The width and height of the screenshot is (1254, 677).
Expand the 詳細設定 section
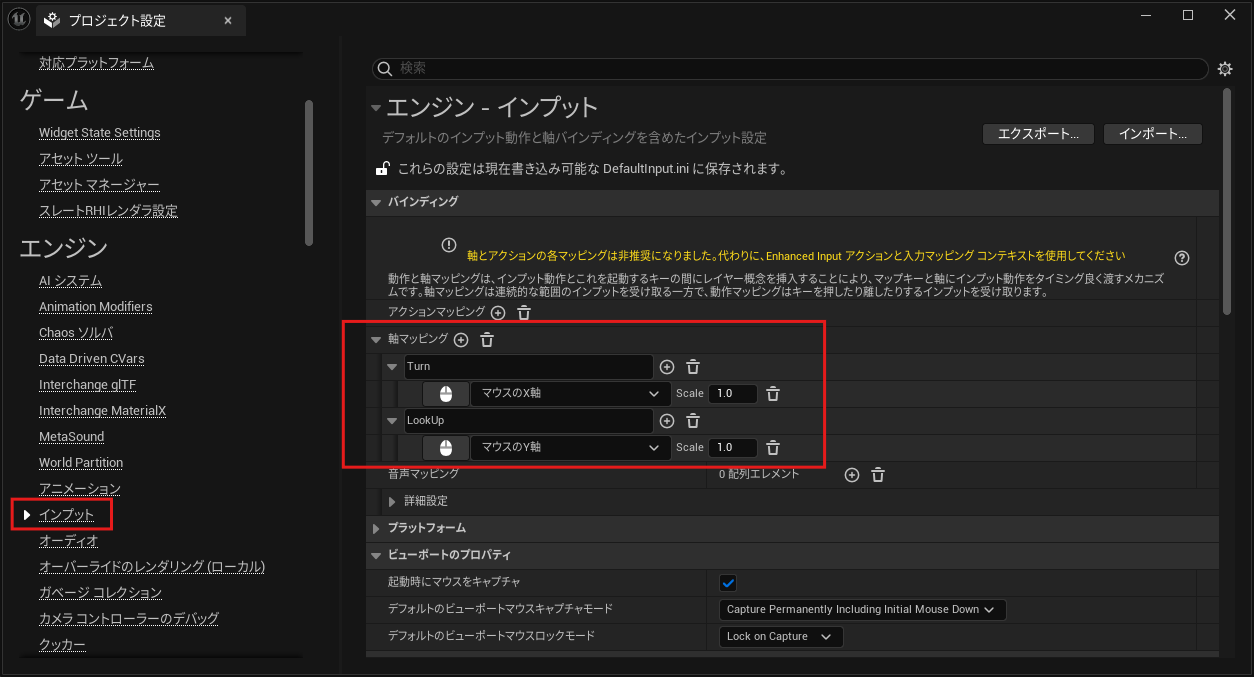393,501
